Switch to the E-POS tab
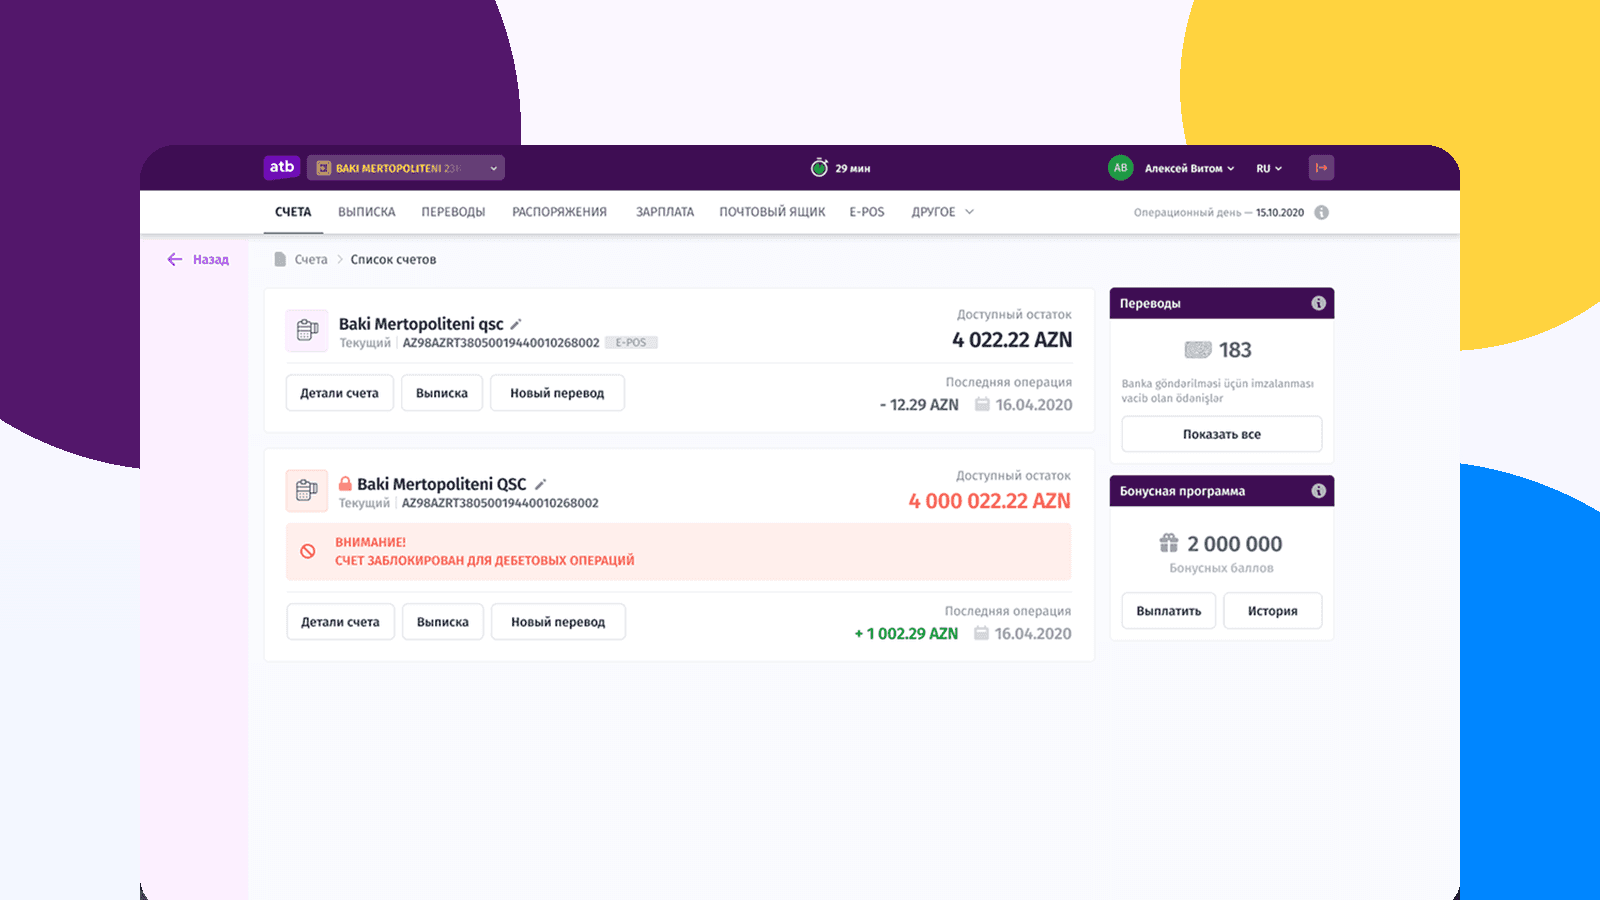The width and height of the screenshot is (1600, 900). (867, 212)
